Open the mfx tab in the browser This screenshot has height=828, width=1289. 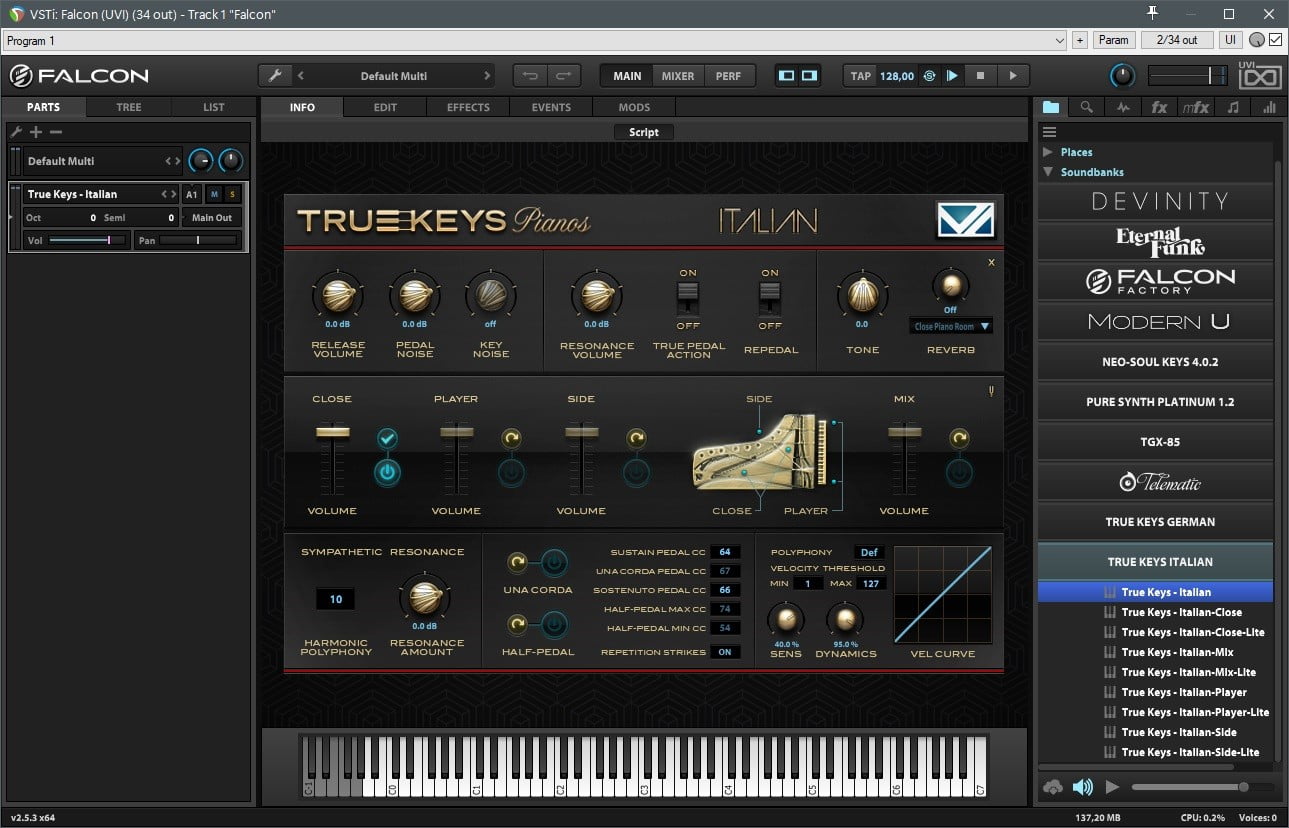(1196, 107)
